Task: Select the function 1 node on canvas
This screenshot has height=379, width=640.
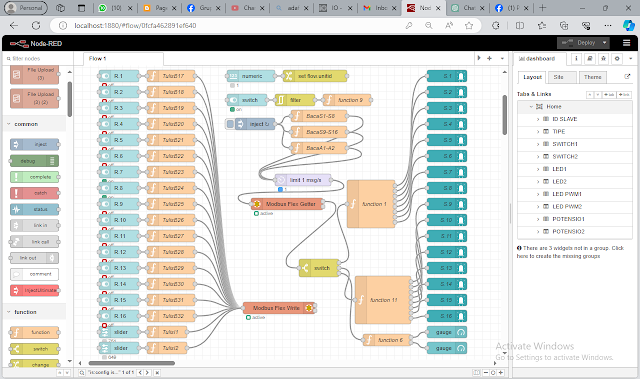Action: [371, 204]
